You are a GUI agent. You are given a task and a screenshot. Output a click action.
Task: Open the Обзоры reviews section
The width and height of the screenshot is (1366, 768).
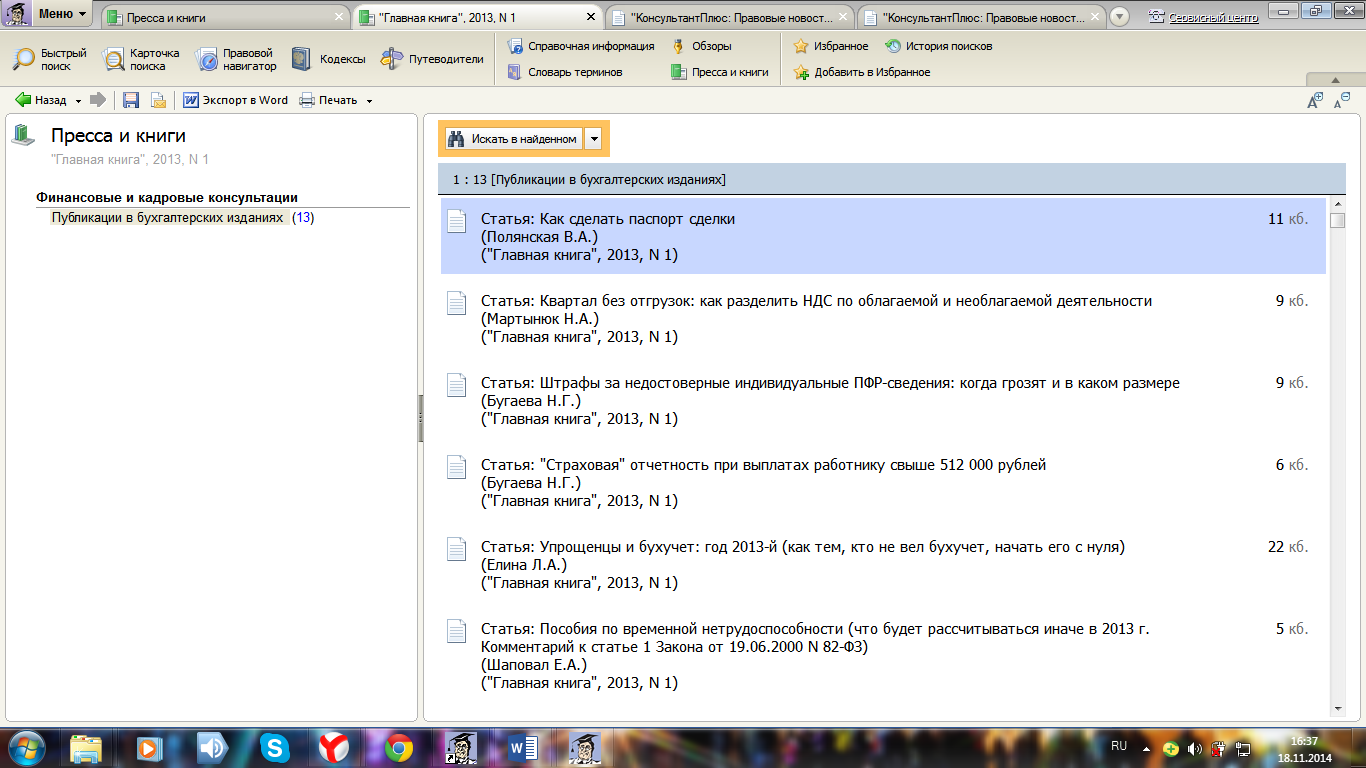701,46
